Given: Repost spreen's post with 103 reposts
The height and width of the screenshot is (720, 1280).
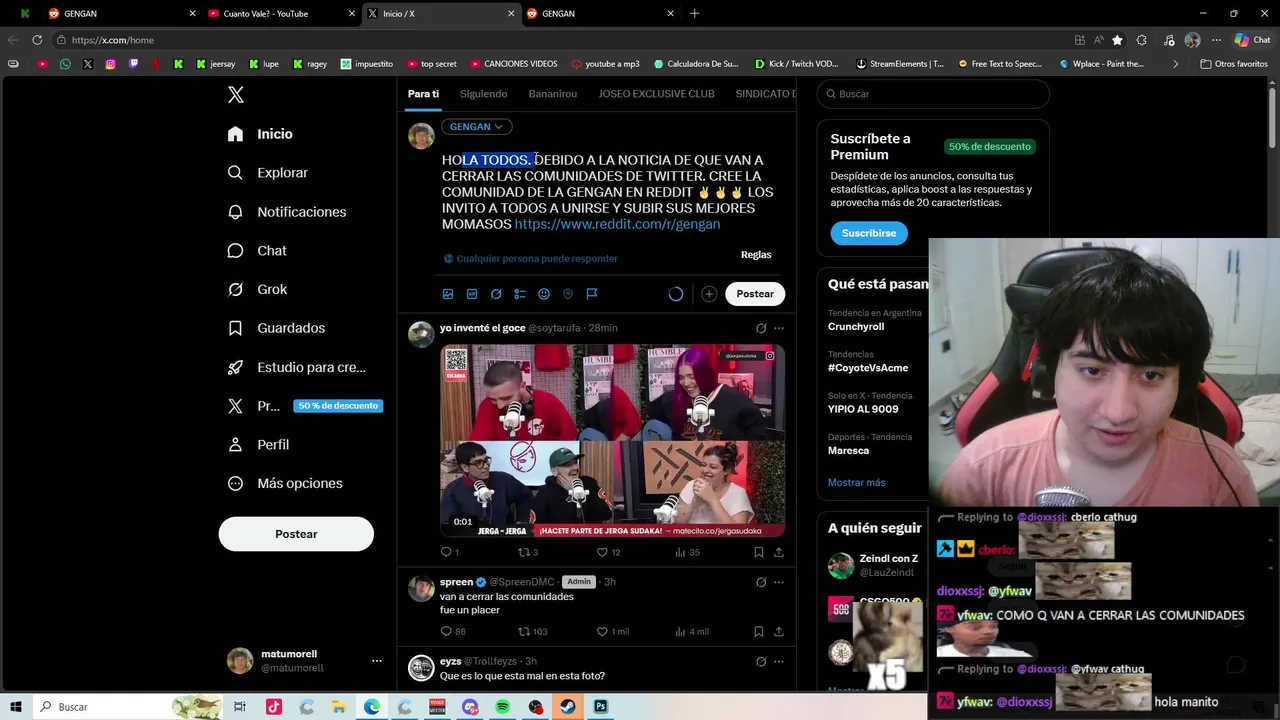Looking at the screenshot, I should point(532,632).
